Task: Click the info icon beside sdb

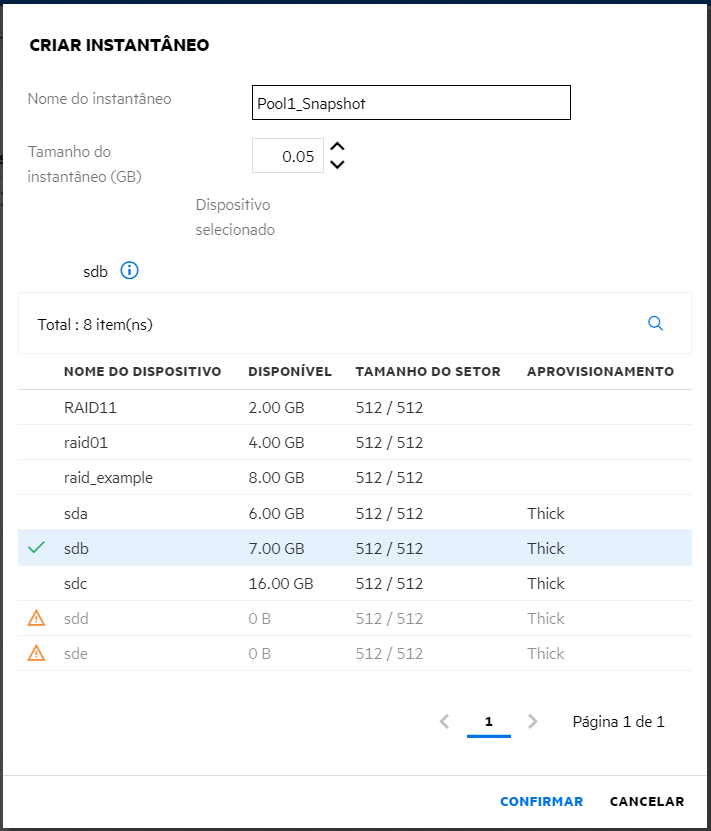Action: pyautogui.click(x=129, y=271)
